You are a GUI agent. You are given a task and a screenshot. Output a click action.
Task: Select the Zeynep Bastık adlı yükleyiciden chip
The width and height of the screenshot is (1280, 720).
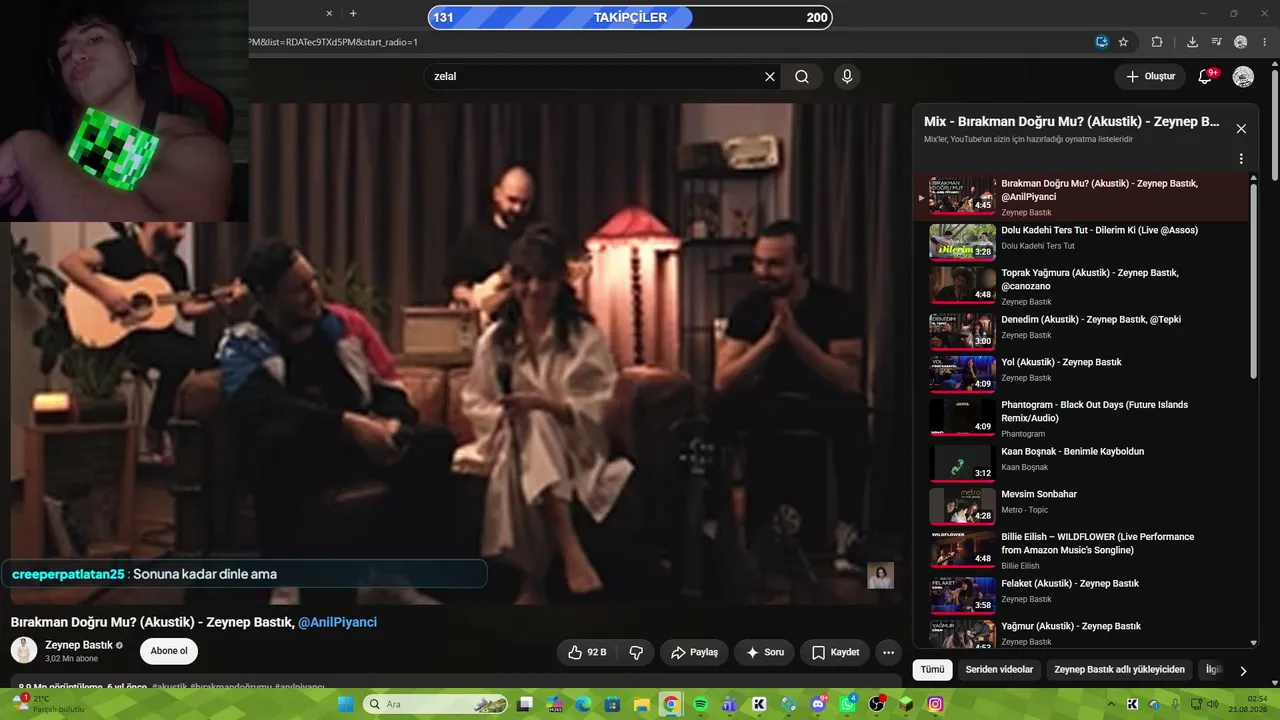coord(1119,669)
